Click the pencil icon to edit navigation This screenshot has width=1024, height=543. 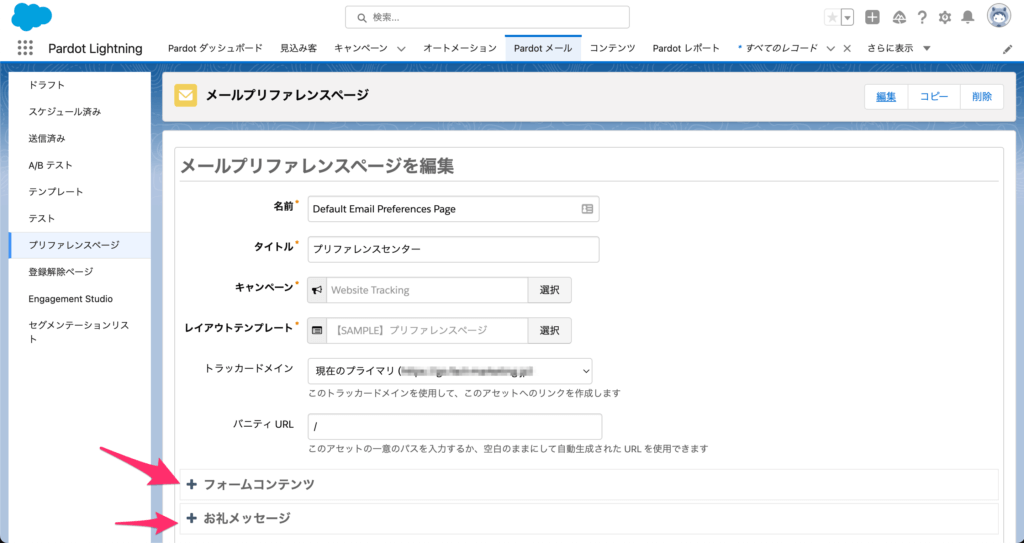[x=1007, y=49]
